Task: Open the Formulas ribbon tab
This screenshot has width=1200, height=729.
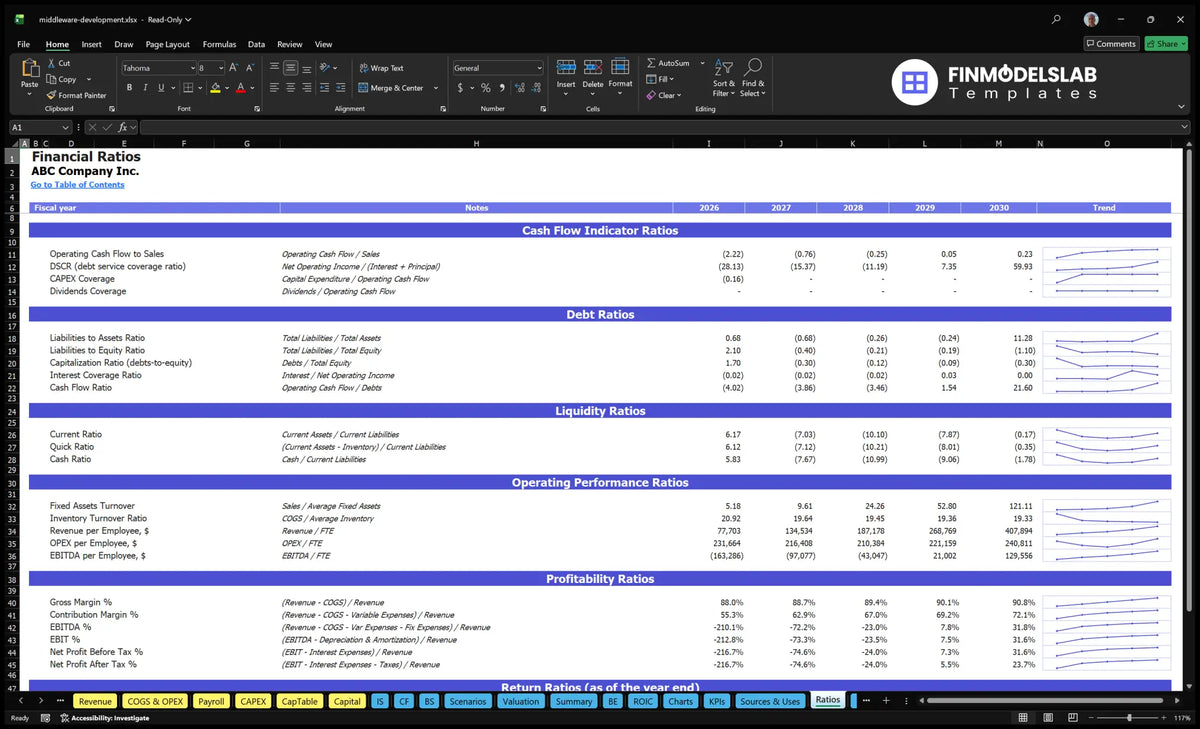Action: tap(219, 44)
